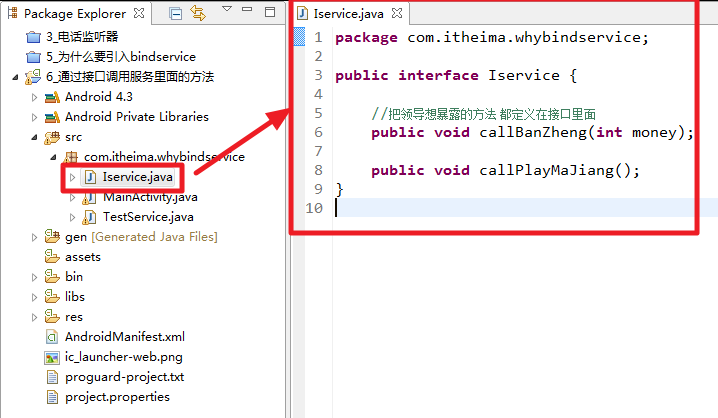Select AndroidManifest.xml file
This screenshot has height=418, width=718.
125,337
